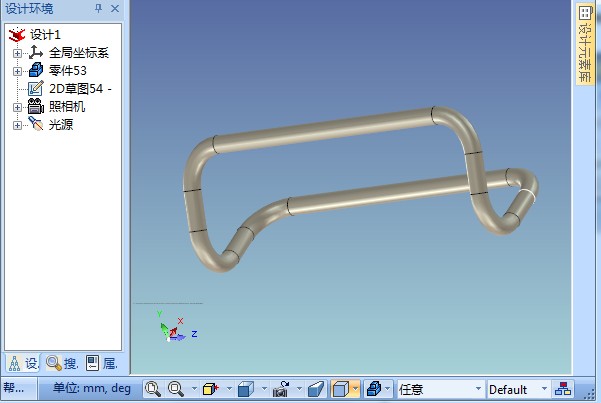This screenshot has height=403, width=601.
Task: Switch to the 属 properties tab
Action: 101,363
